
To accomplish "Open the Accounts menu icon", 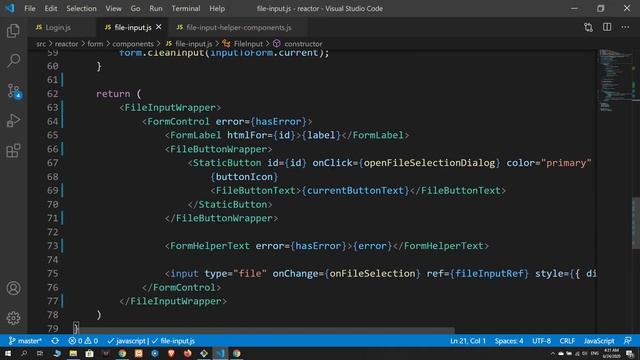I will click(13, 288).
